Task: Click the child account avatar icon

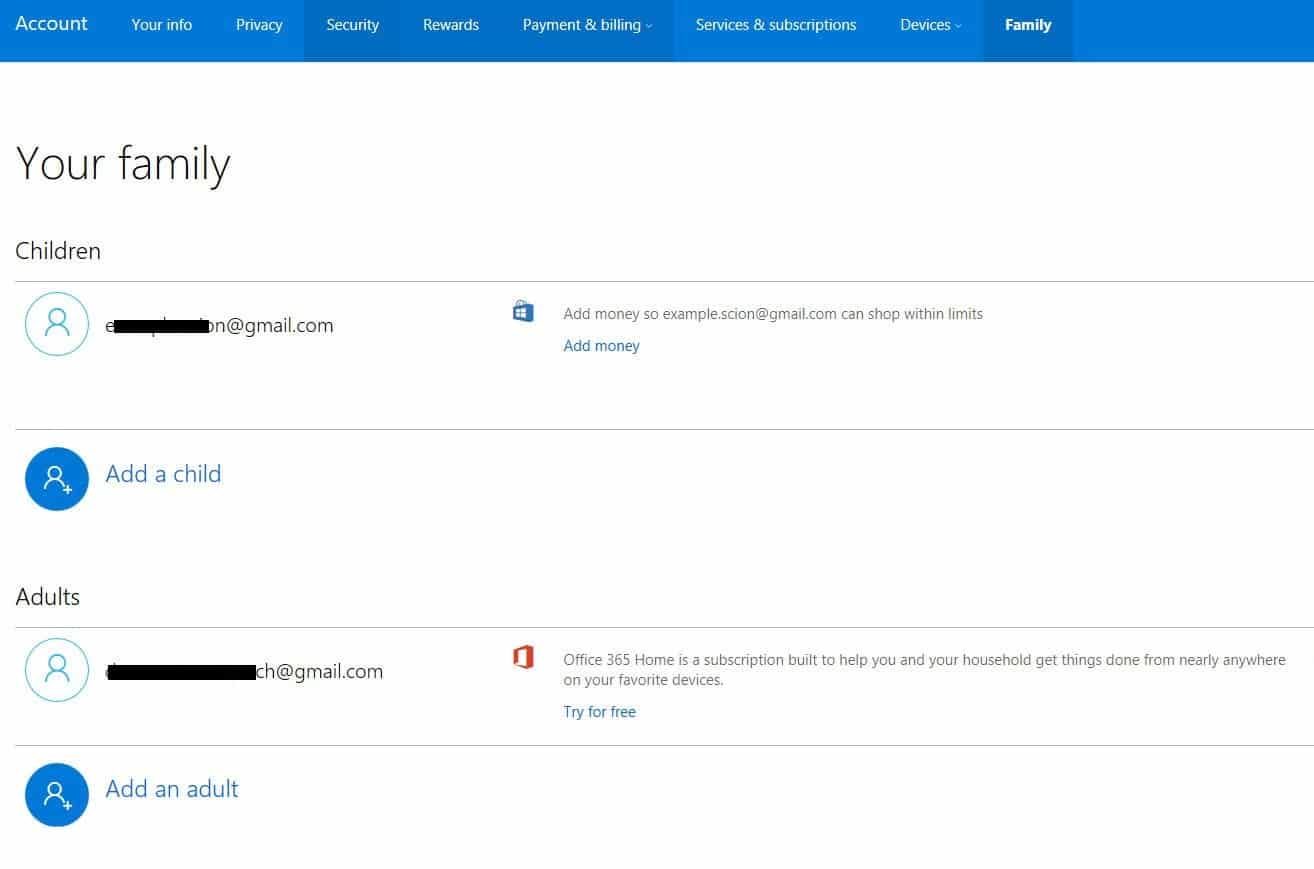Action: click(57, 324)
